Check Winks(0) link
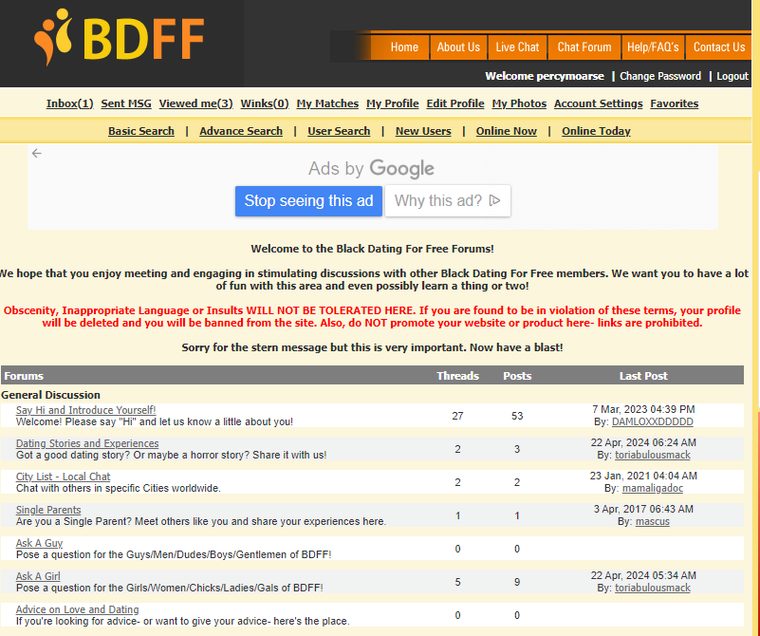Viewport: 760px width, 636px height. (265, 104)
